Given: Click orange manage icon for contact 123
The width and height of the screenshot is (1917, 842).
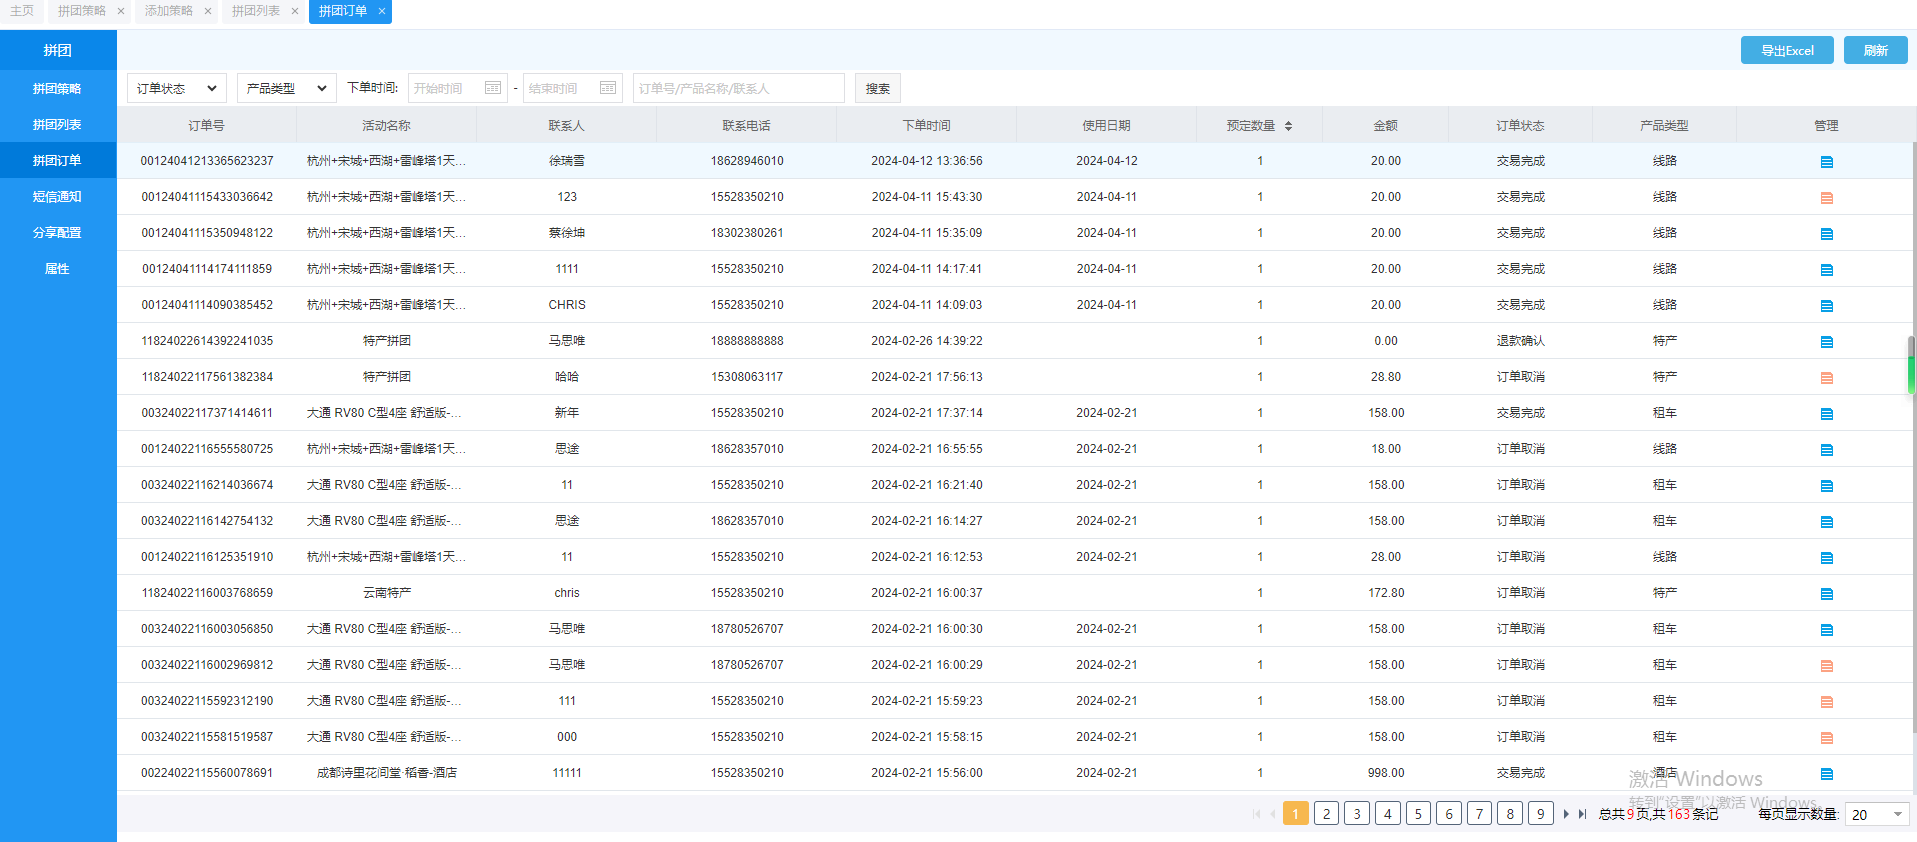Looking at the screenshot, I should pyautogui.click(x=1826, y=198).
